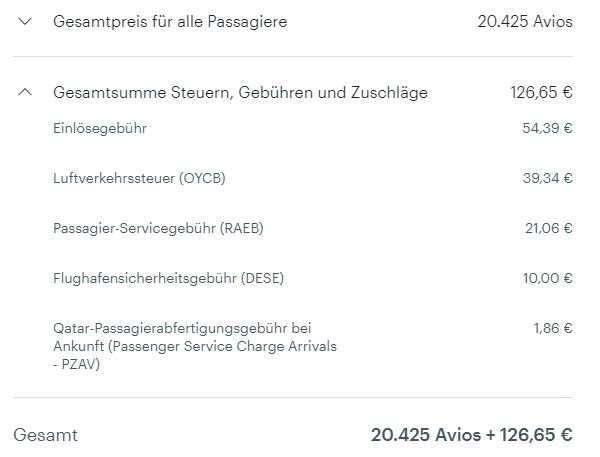
Task: Expand the Gesamtpreis für alle Passagiere chevron
Action: (x=25, y=21)
